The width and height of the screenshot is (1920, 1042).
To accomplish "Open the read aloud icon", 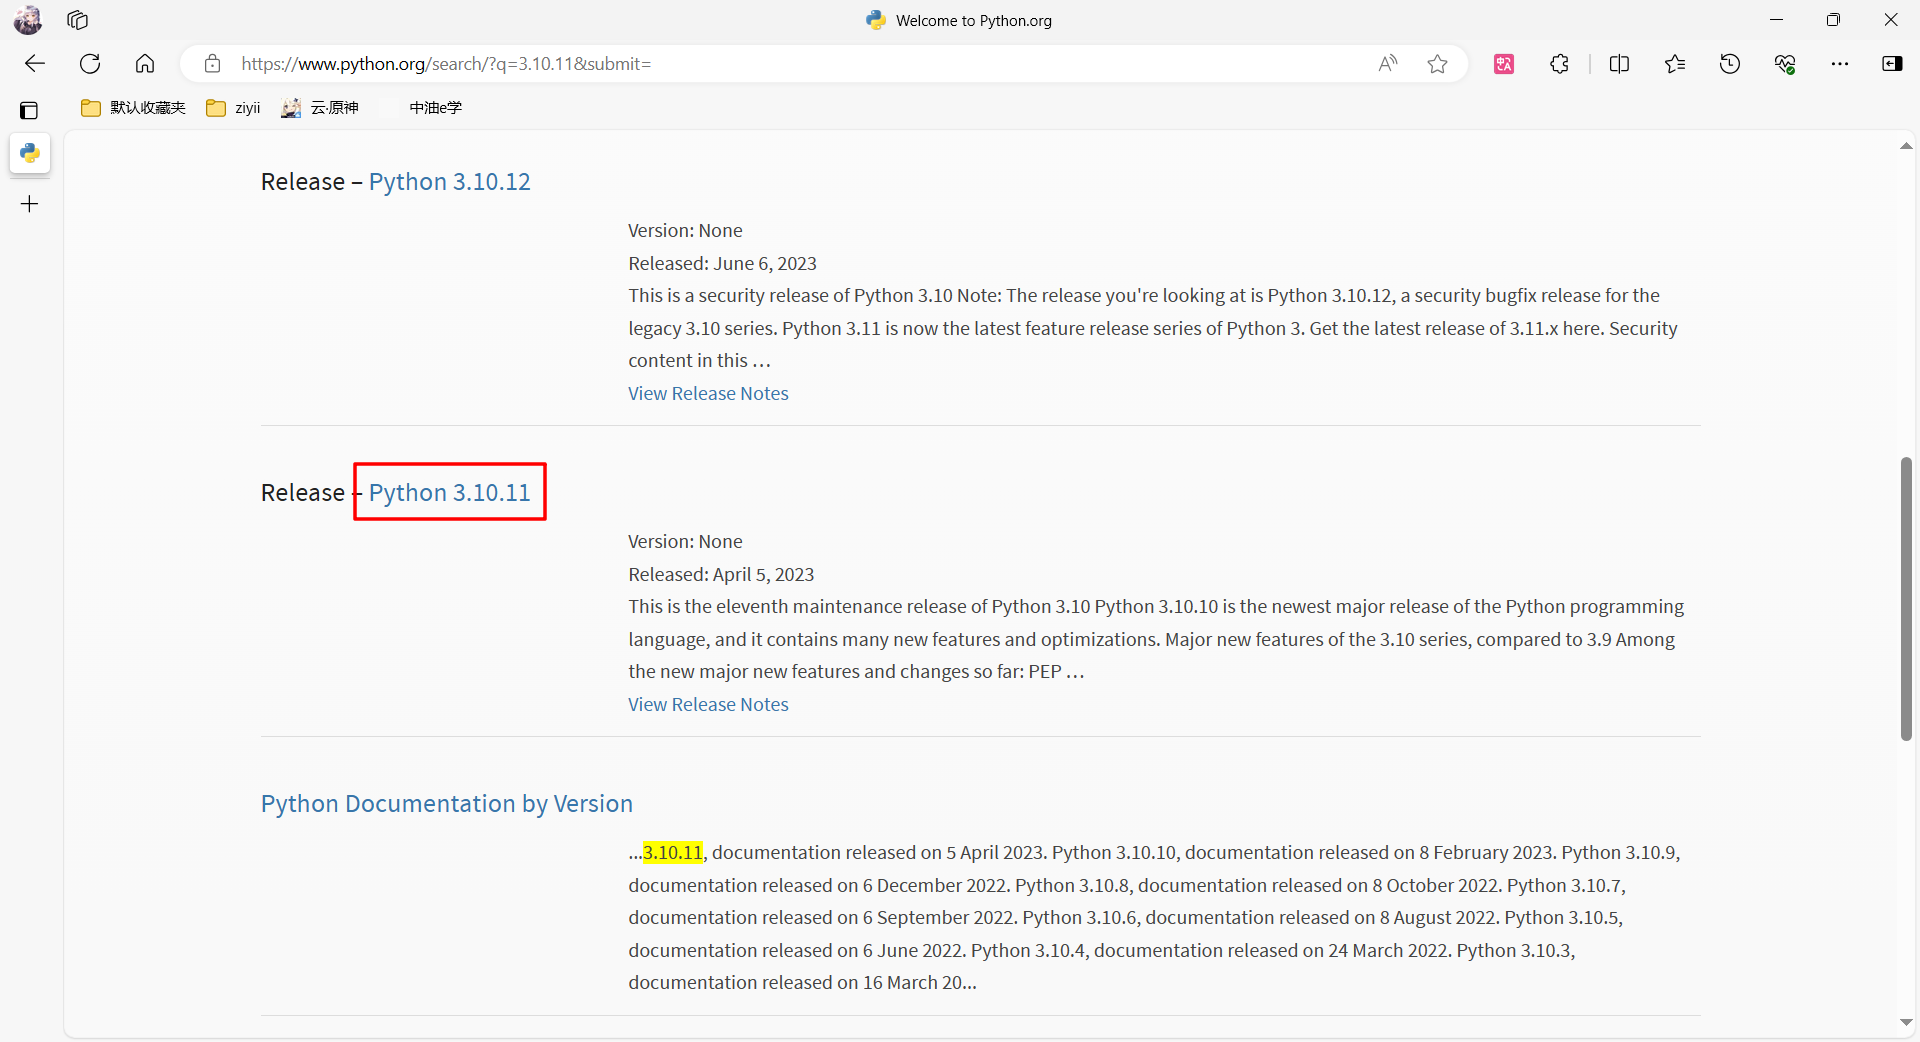I will pos(1387,64).
